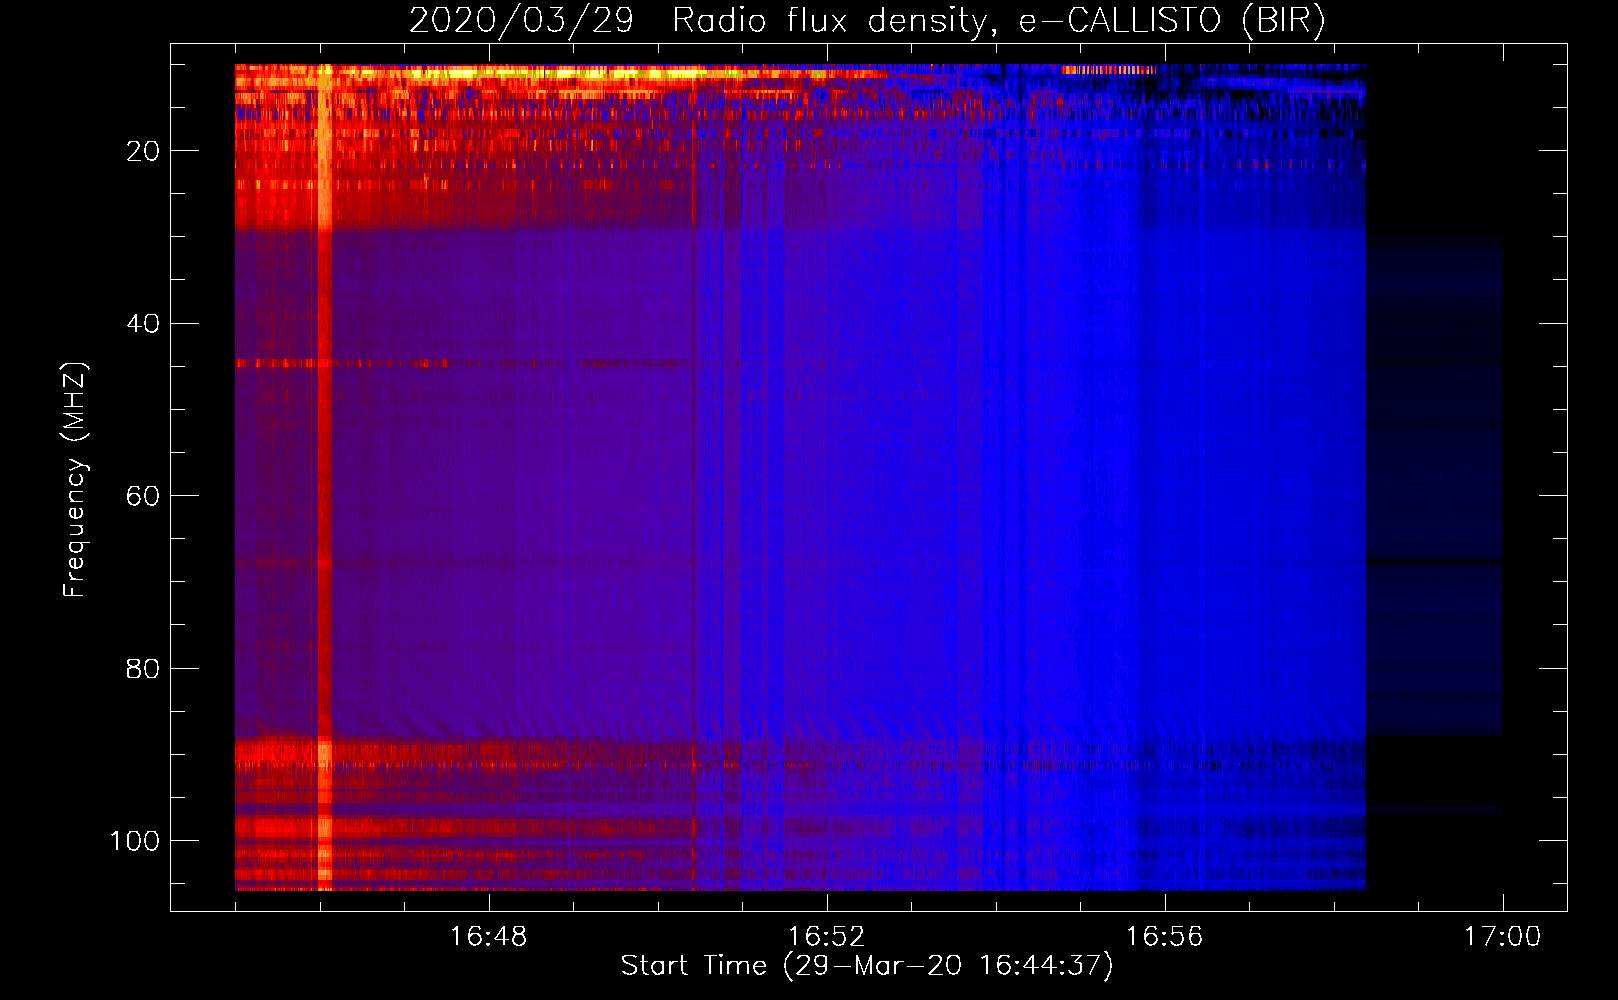Select the 16:56 time tick label
Viewport: 1618px width, 1000px height.
(1164, 937)
